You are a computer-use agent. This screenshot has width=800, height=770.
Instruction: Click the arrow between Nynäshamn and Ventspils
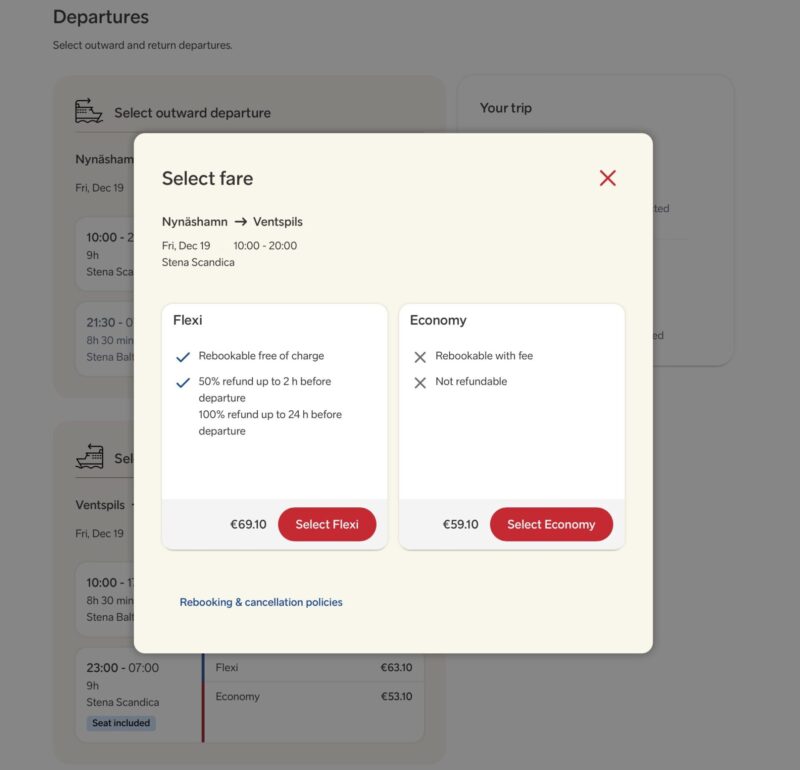point(240,222)
